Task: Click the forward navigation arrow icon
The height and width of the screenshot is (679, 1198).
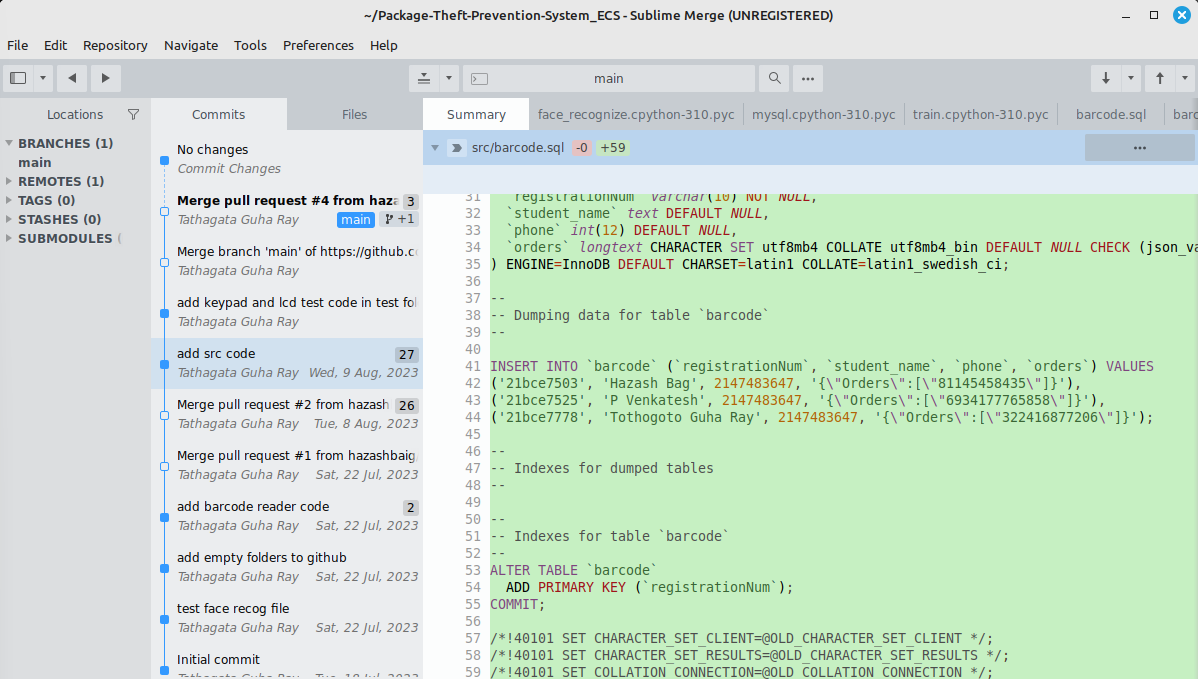Action: click(x=106, y=77)
